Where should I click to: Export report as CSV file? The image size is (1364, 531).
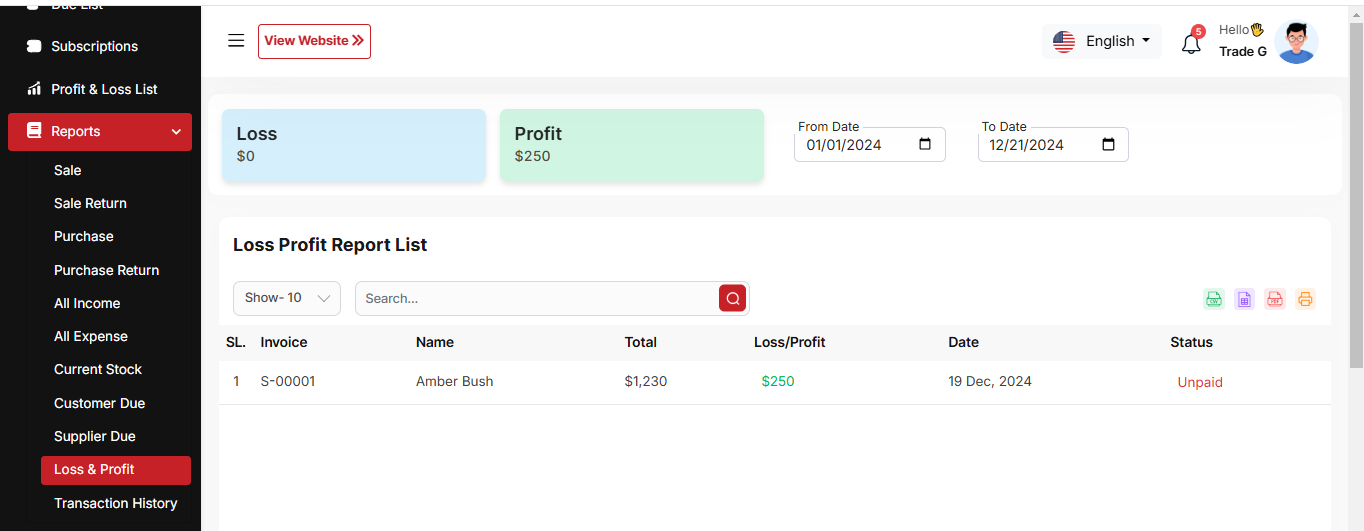tap(1213, 299)
